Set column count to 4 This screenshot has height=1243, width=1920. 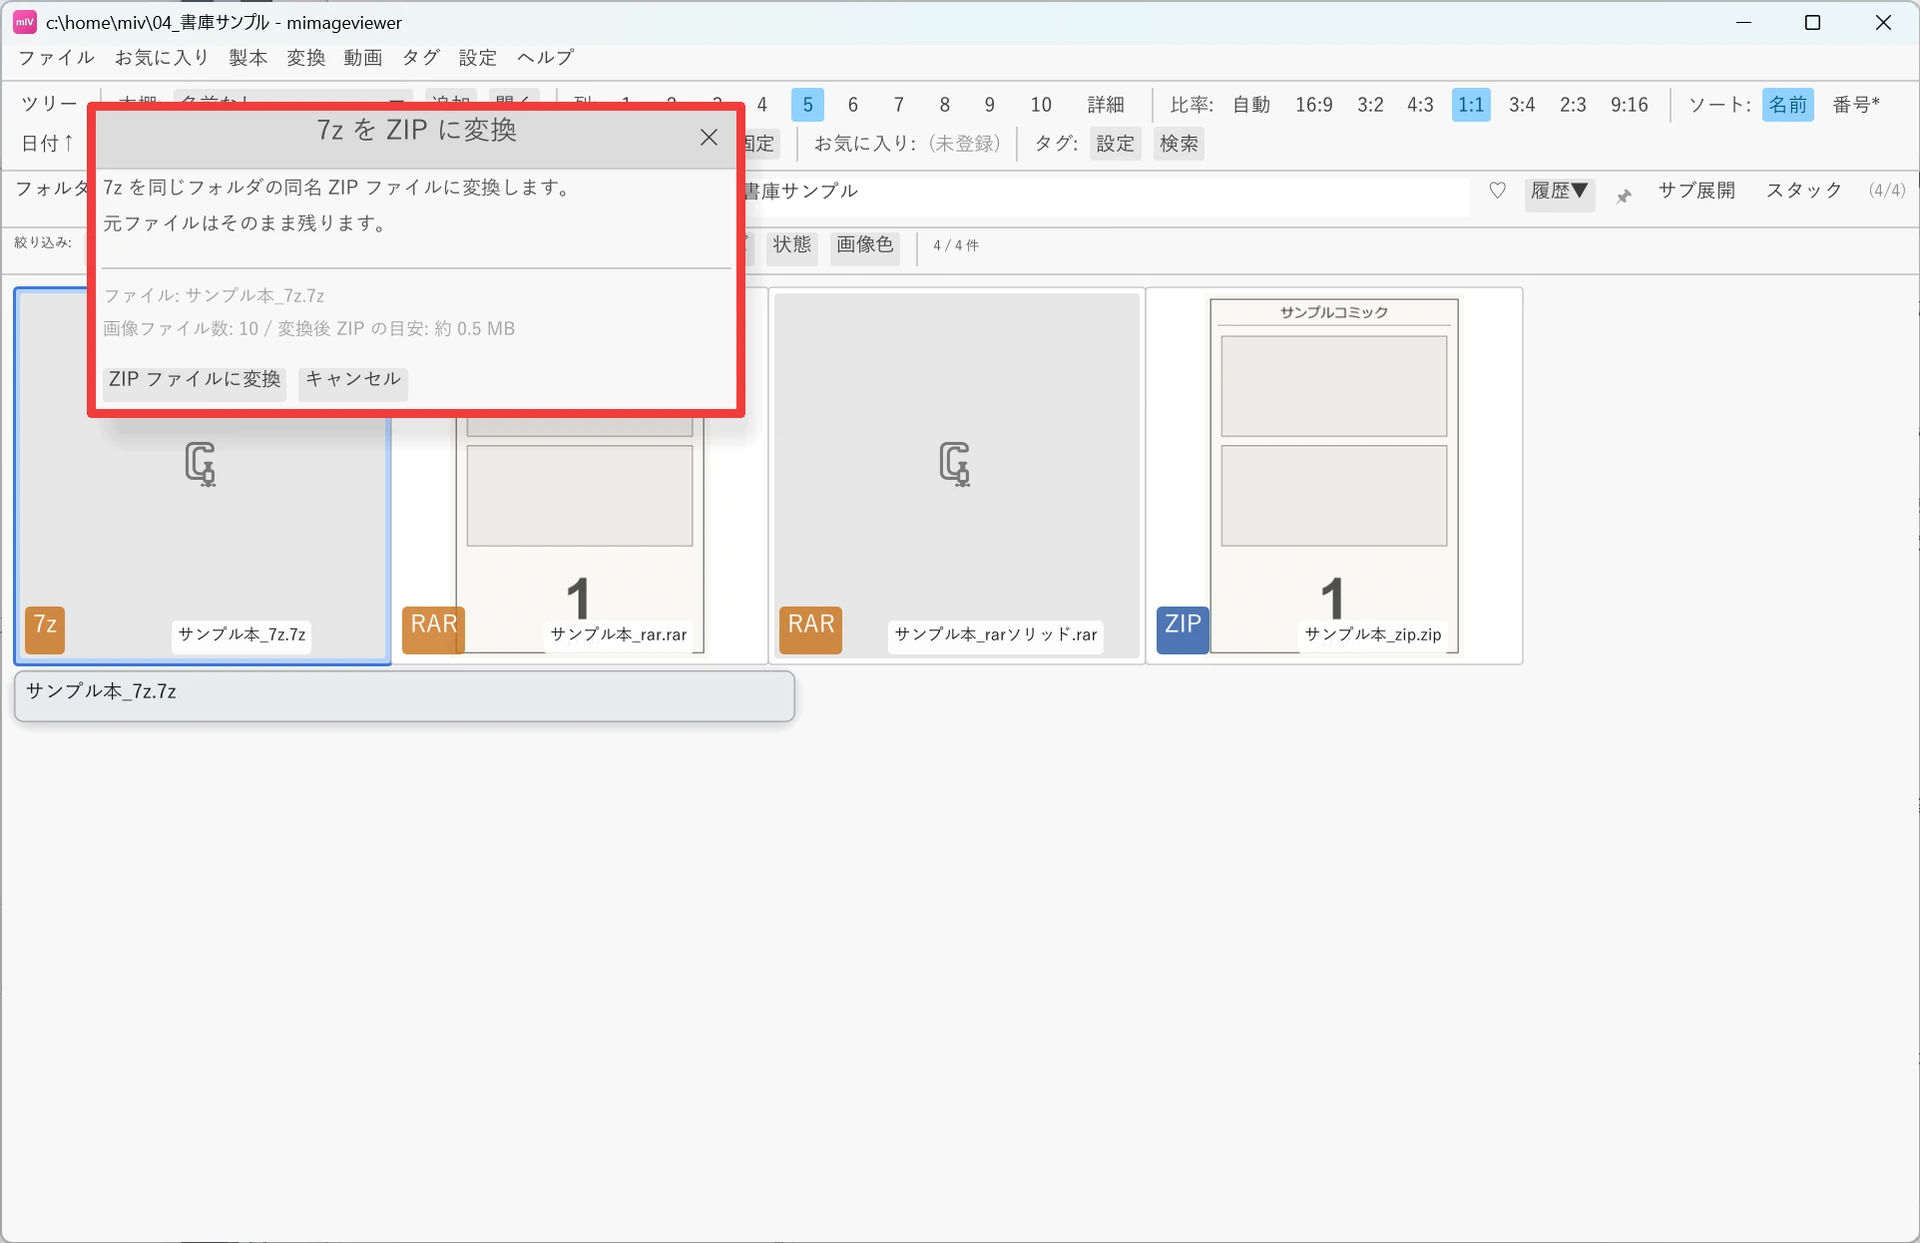click(762, 104)
